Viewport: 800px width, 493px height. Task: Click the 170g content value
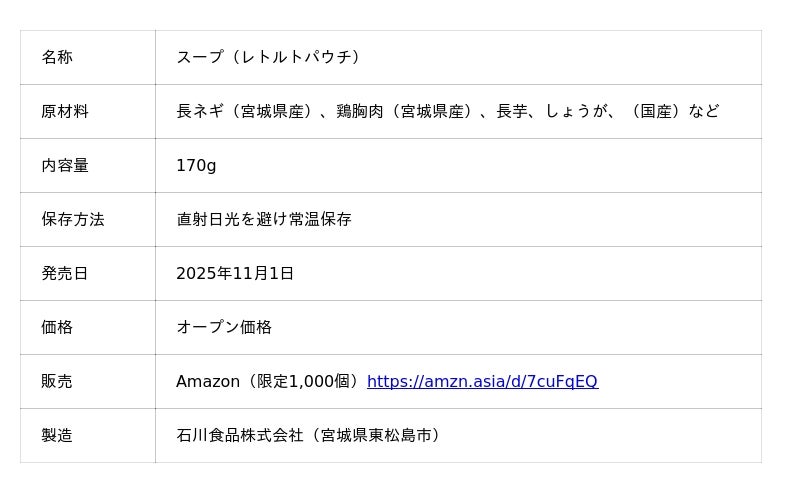[196, 165]
